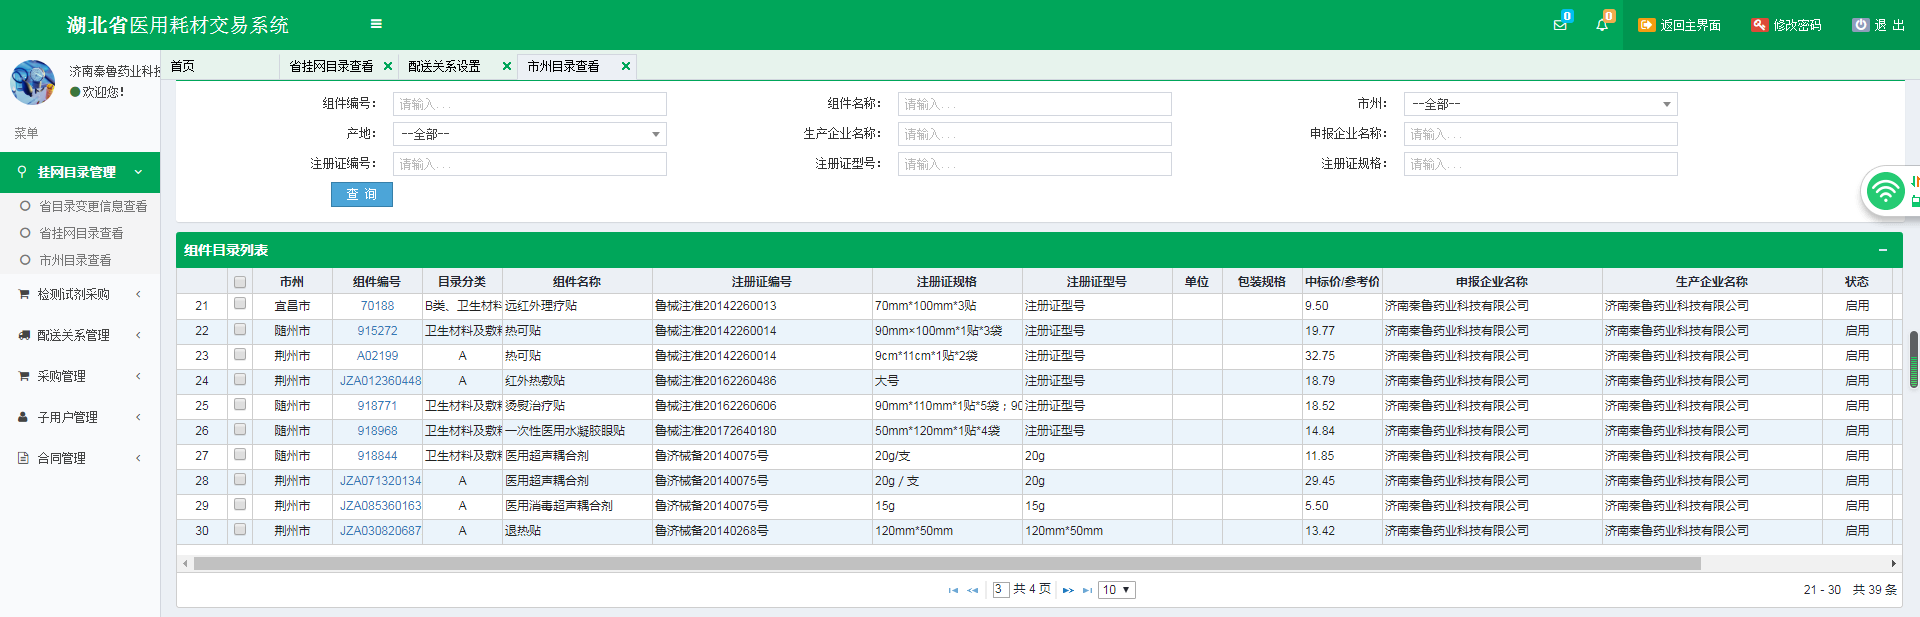The width and height of the screenshot is (1920, 617).
Task: Click the current page number box
Action: click(999, 590)
